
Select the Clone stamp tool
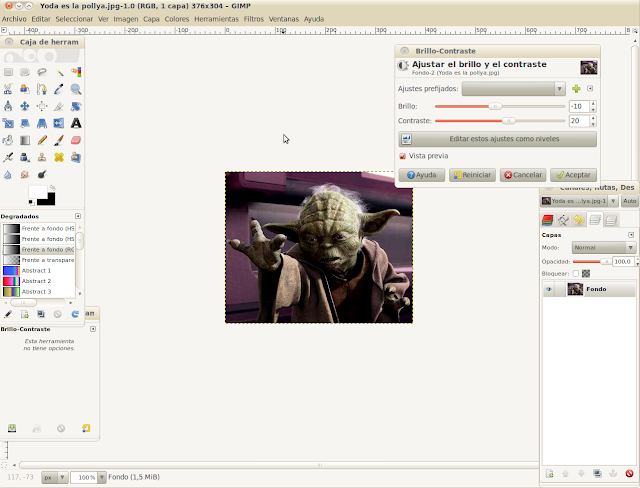click(42, 157)
